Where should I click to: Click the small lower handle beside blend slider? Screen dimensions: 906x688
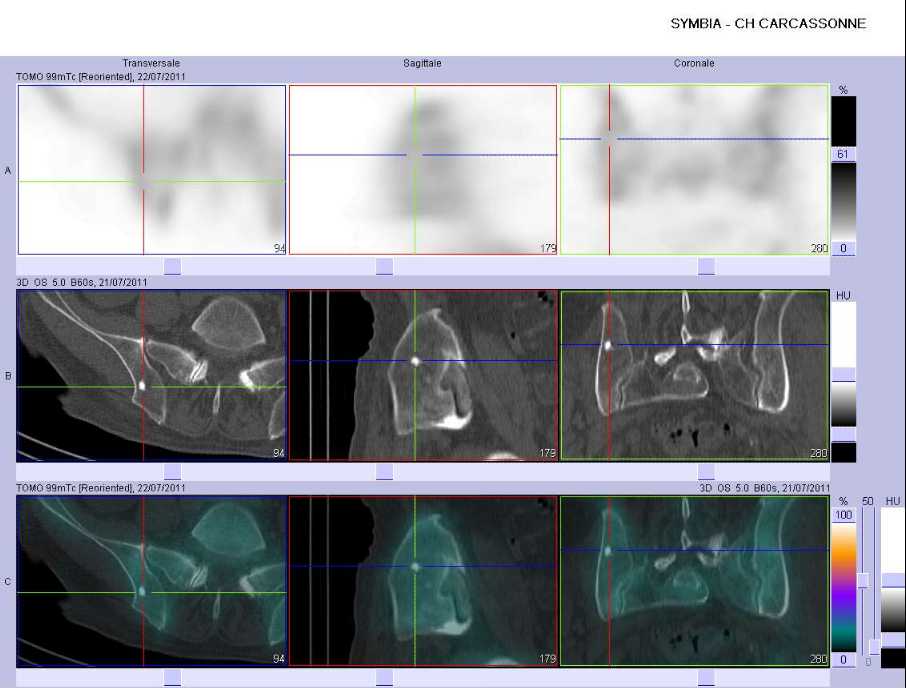click(875, 646)
